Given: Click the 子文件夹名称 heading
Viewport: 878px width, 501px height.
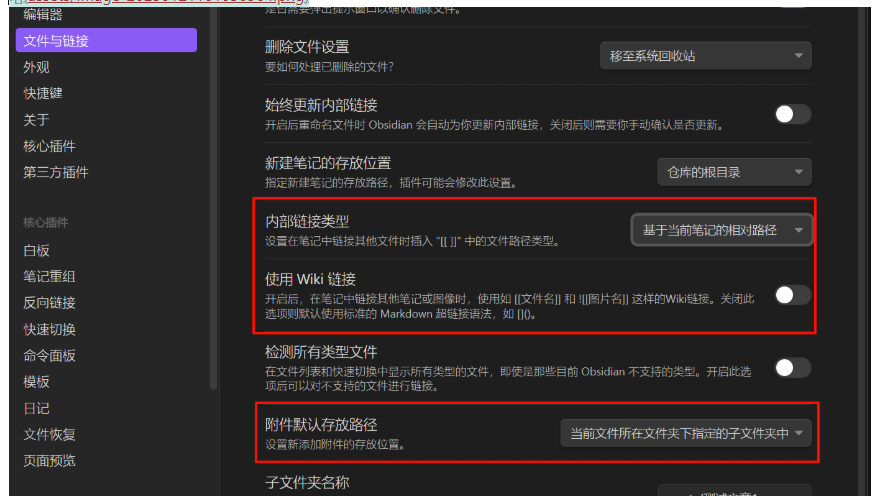Looking at the screenshot, I should (307, 483).
